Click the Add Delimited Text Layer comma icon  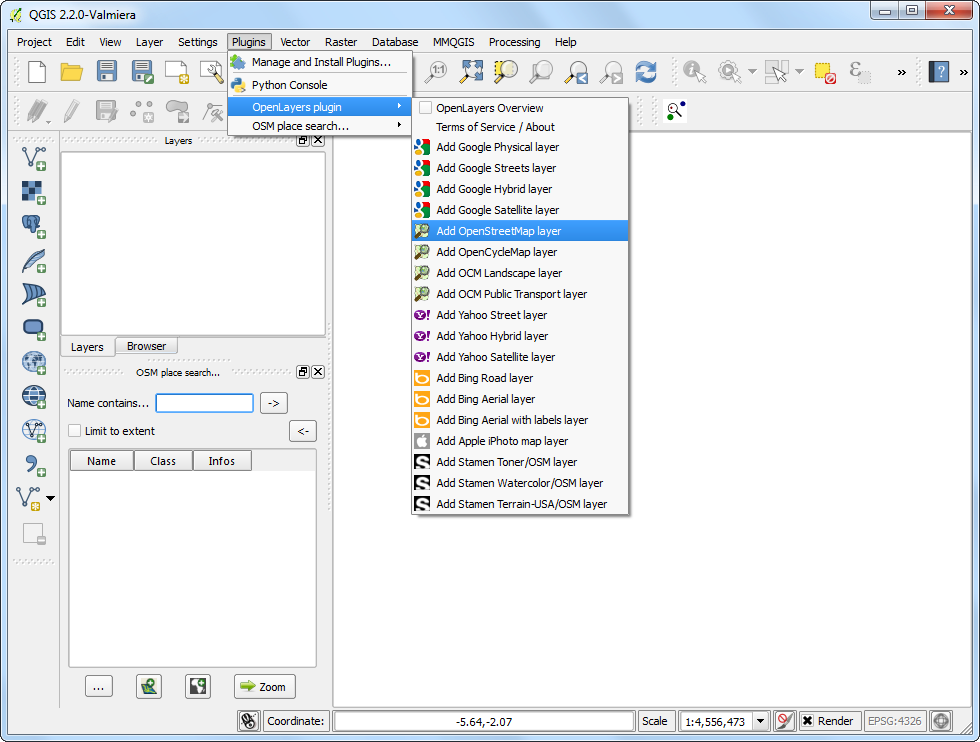tap(34, 464)
